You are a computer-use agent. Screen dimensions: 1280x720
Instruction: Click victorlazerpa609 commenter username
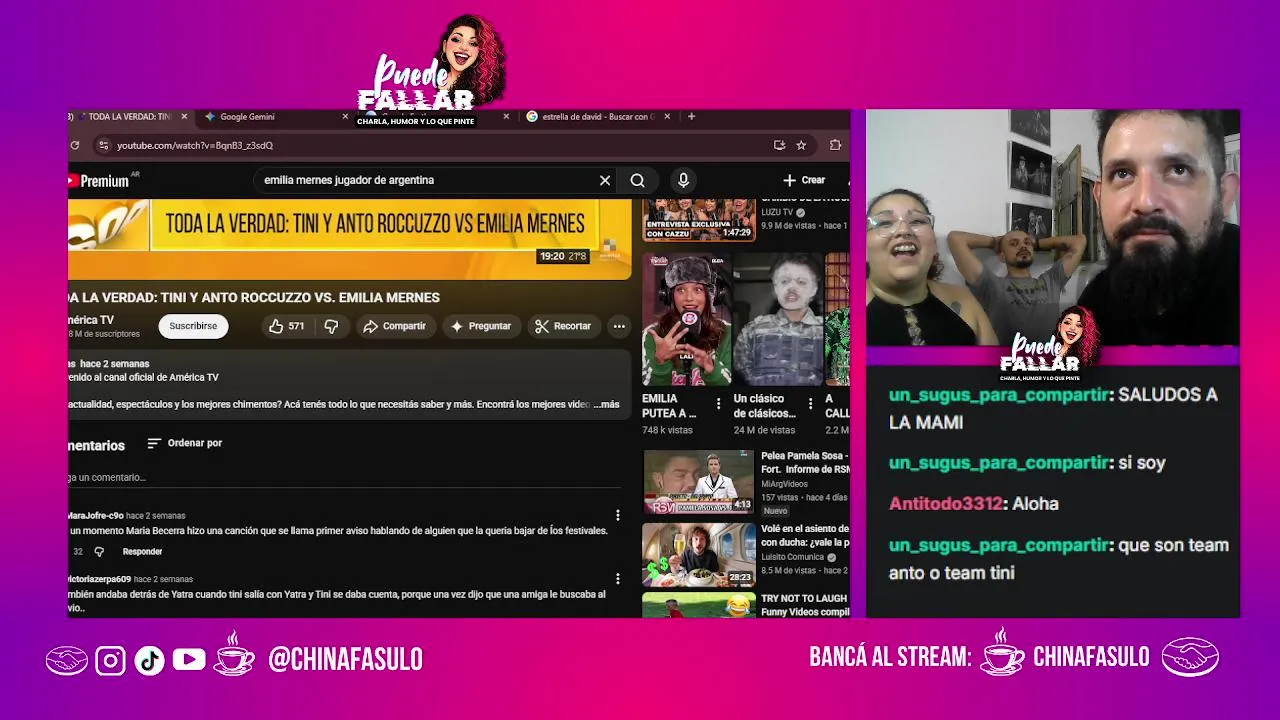(99, 580)
